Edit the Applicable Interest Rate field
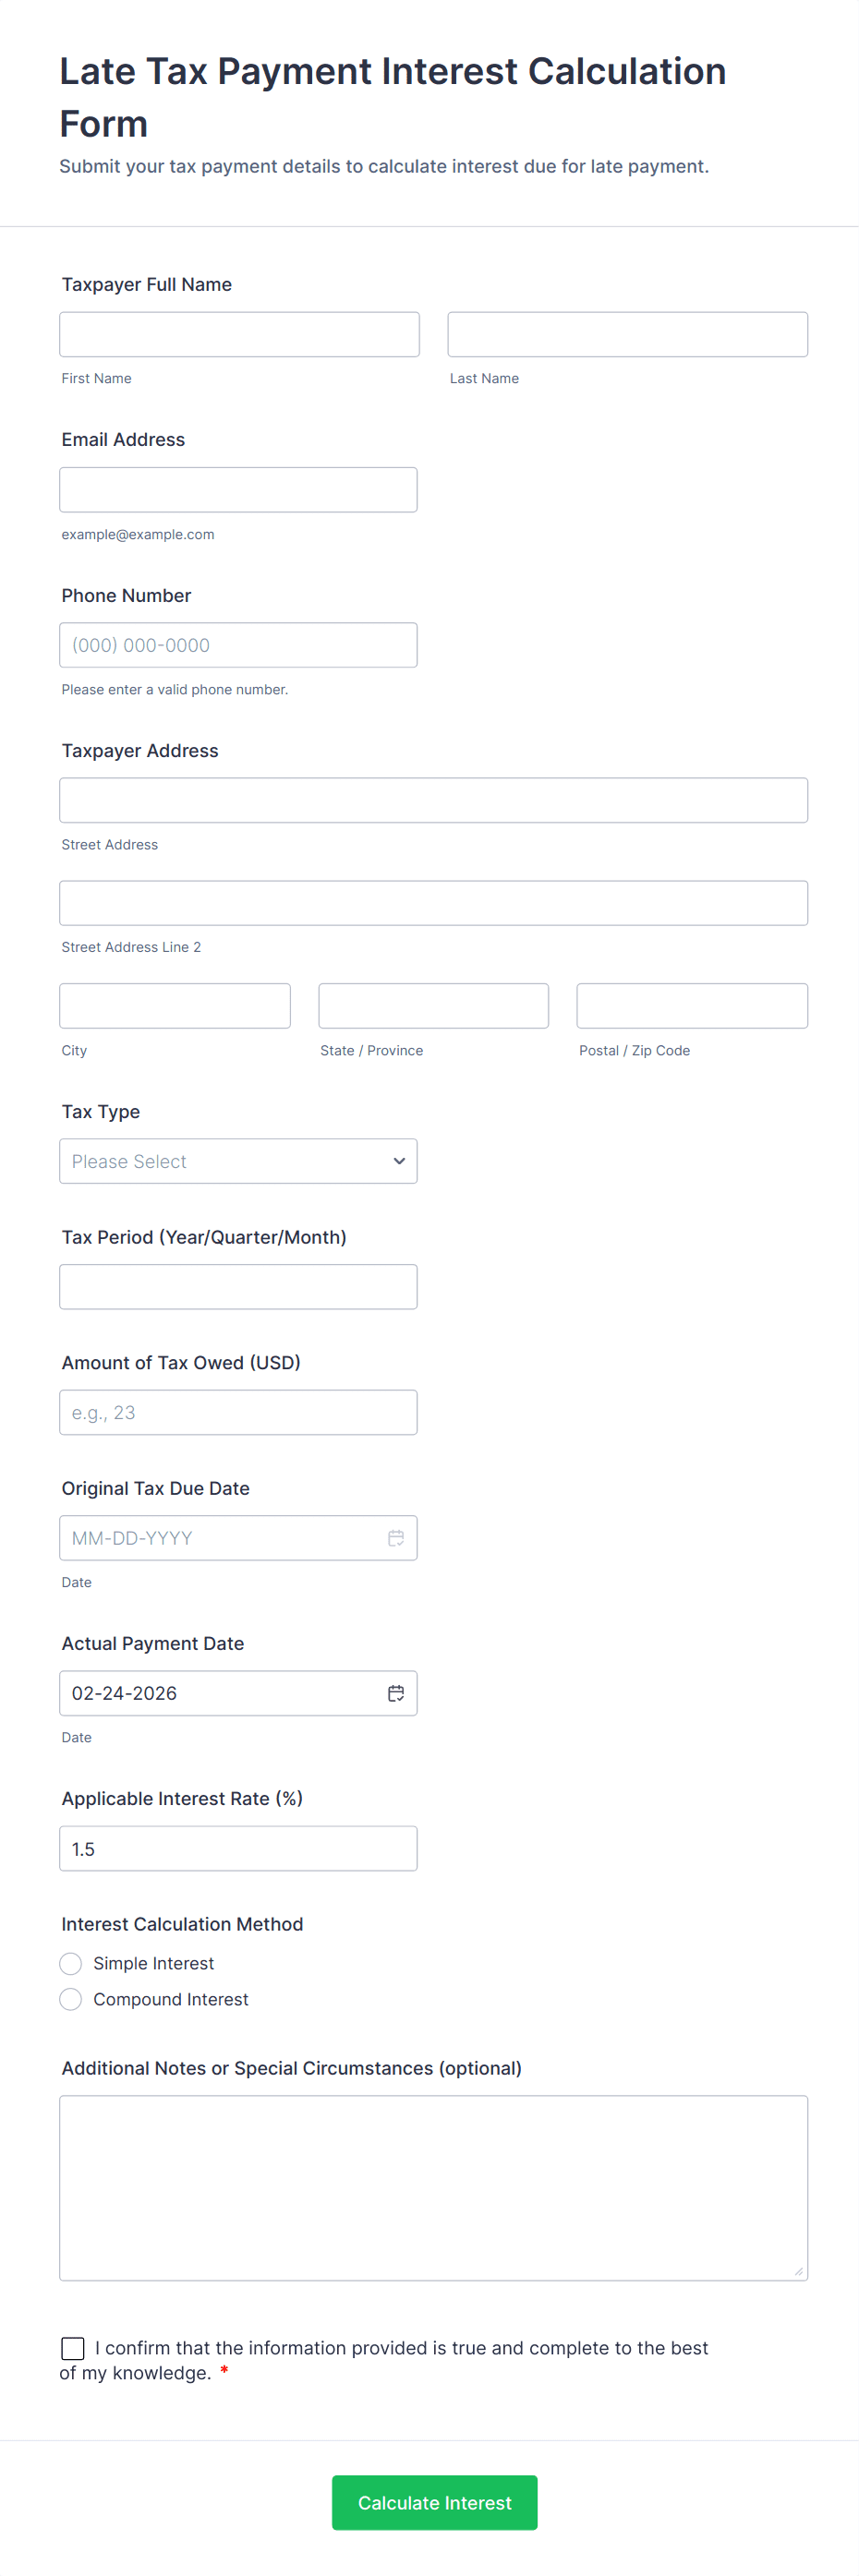This screenshot has height=2576, width=859. point(238,1849)
